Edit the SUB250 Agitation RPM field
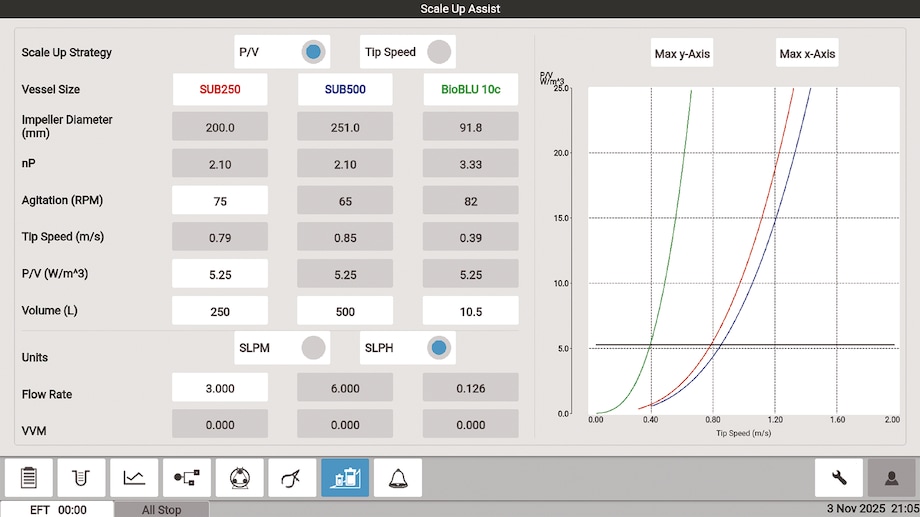This screenshot has height=517, width=920. pyautogui.click(x=220, y=201)
